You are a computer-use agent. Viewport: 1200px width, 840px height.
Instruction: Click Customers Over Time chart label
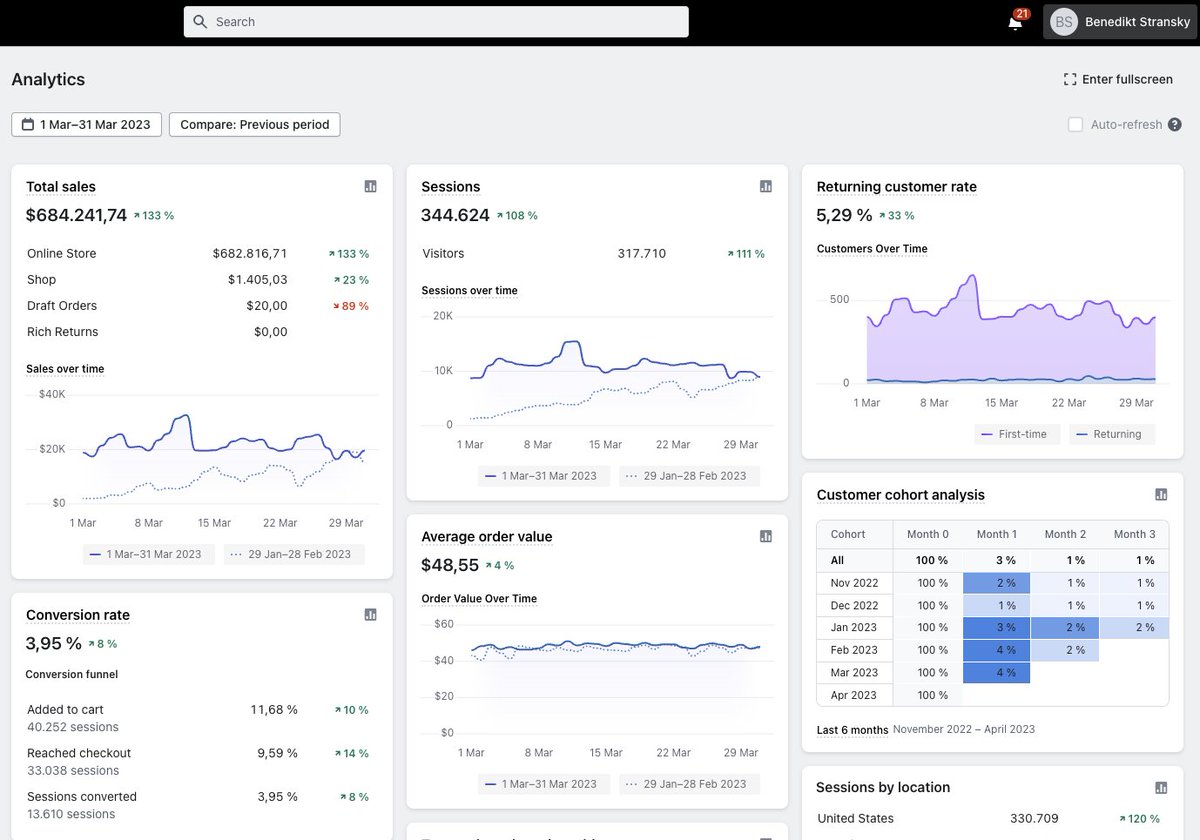click(872, 249)
